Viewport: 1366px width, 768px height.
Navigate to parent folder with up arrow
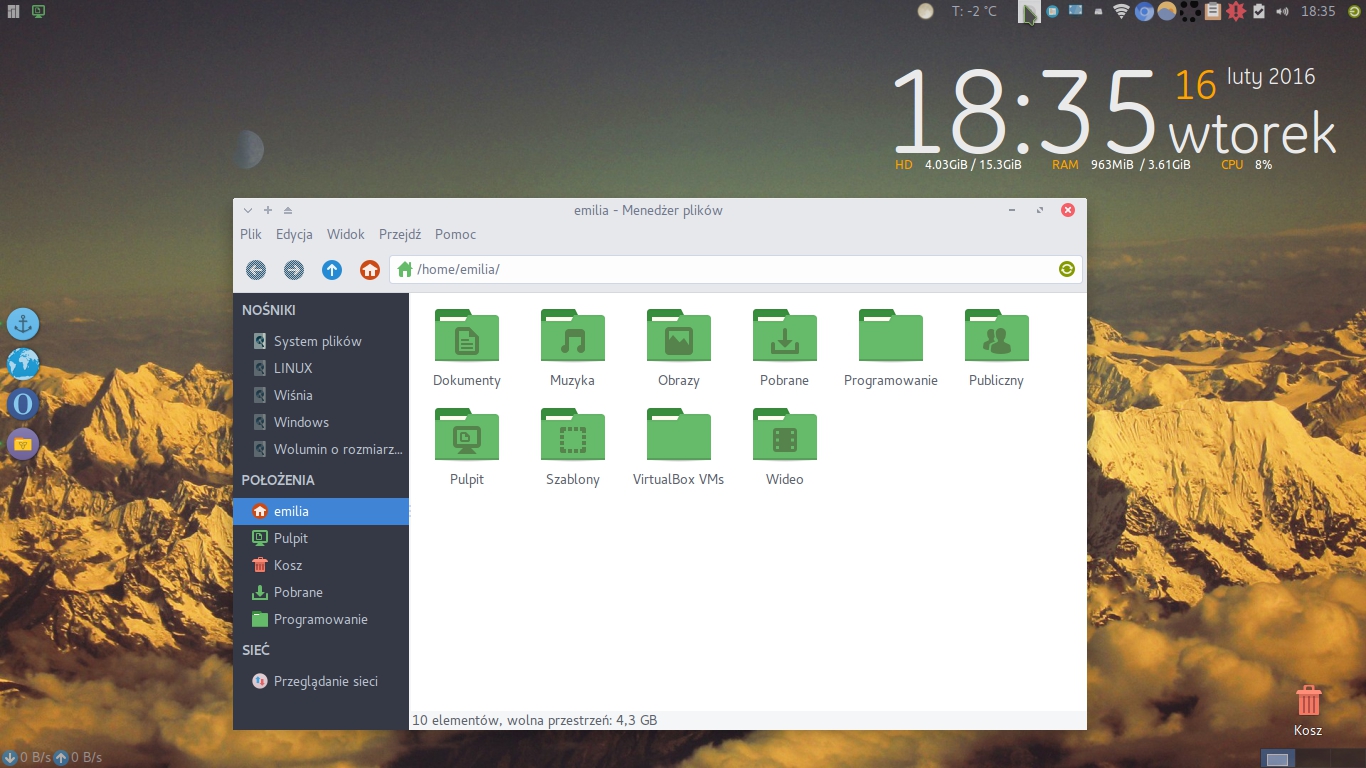[x=331, y=269]
